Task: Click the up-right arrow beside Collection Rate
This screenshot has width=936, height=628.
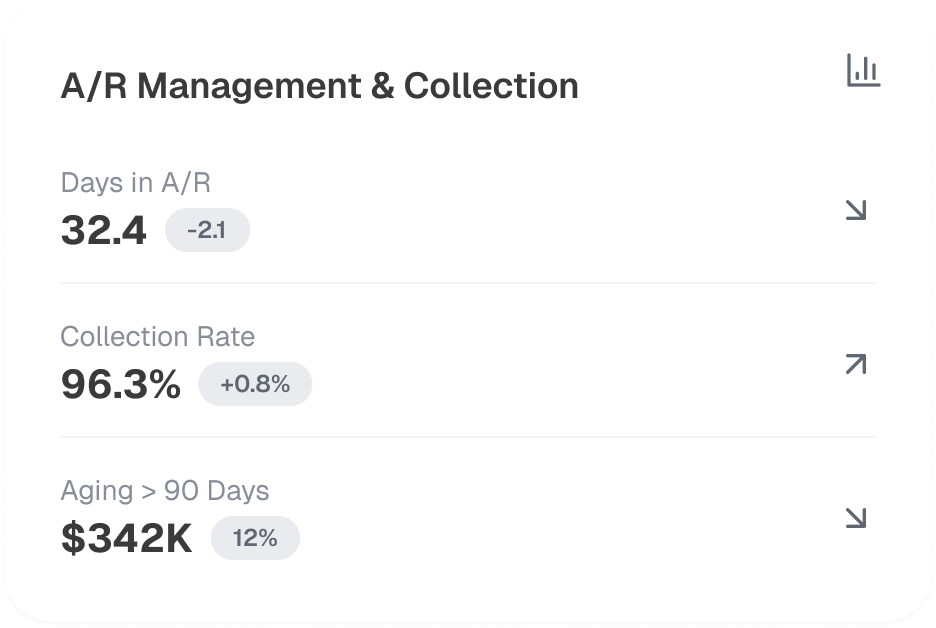Action: coord(855,364)
